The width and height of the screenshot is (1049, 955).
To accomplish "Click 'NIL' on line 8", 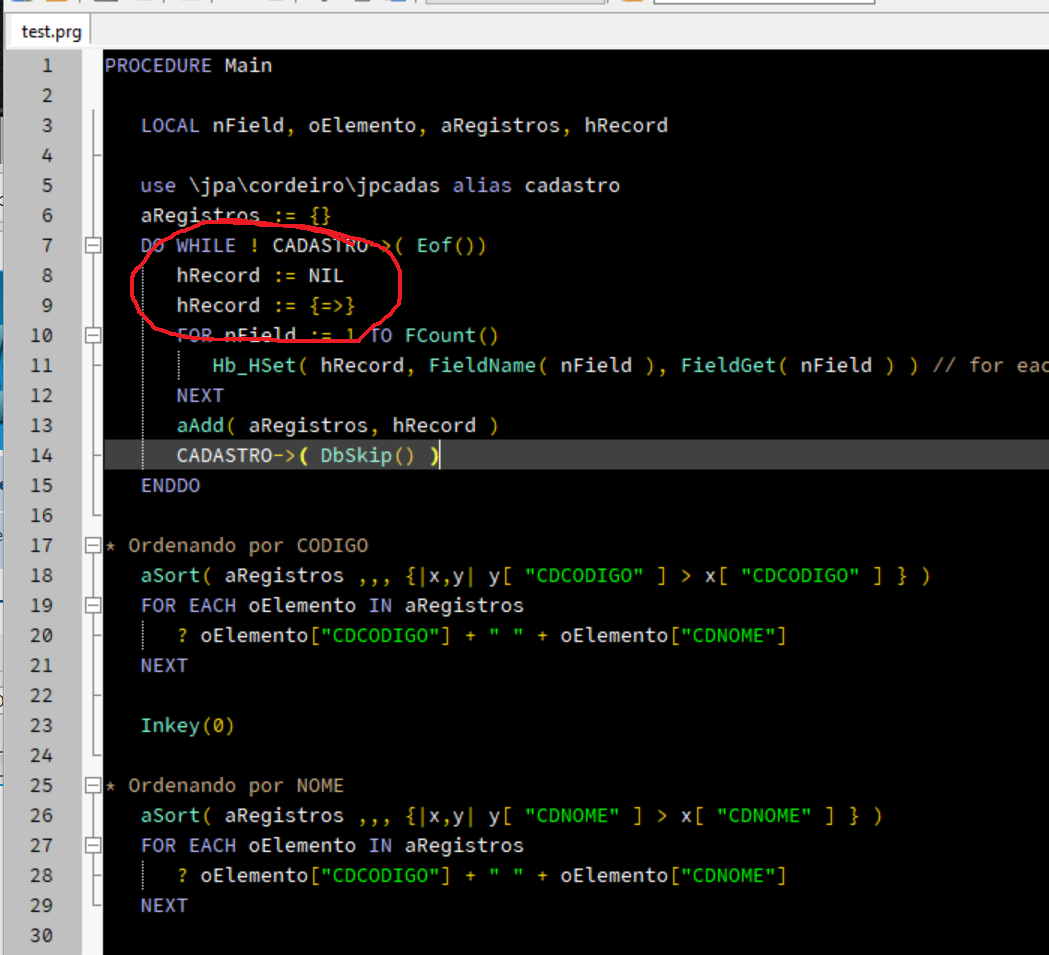I will click(326, 276).
